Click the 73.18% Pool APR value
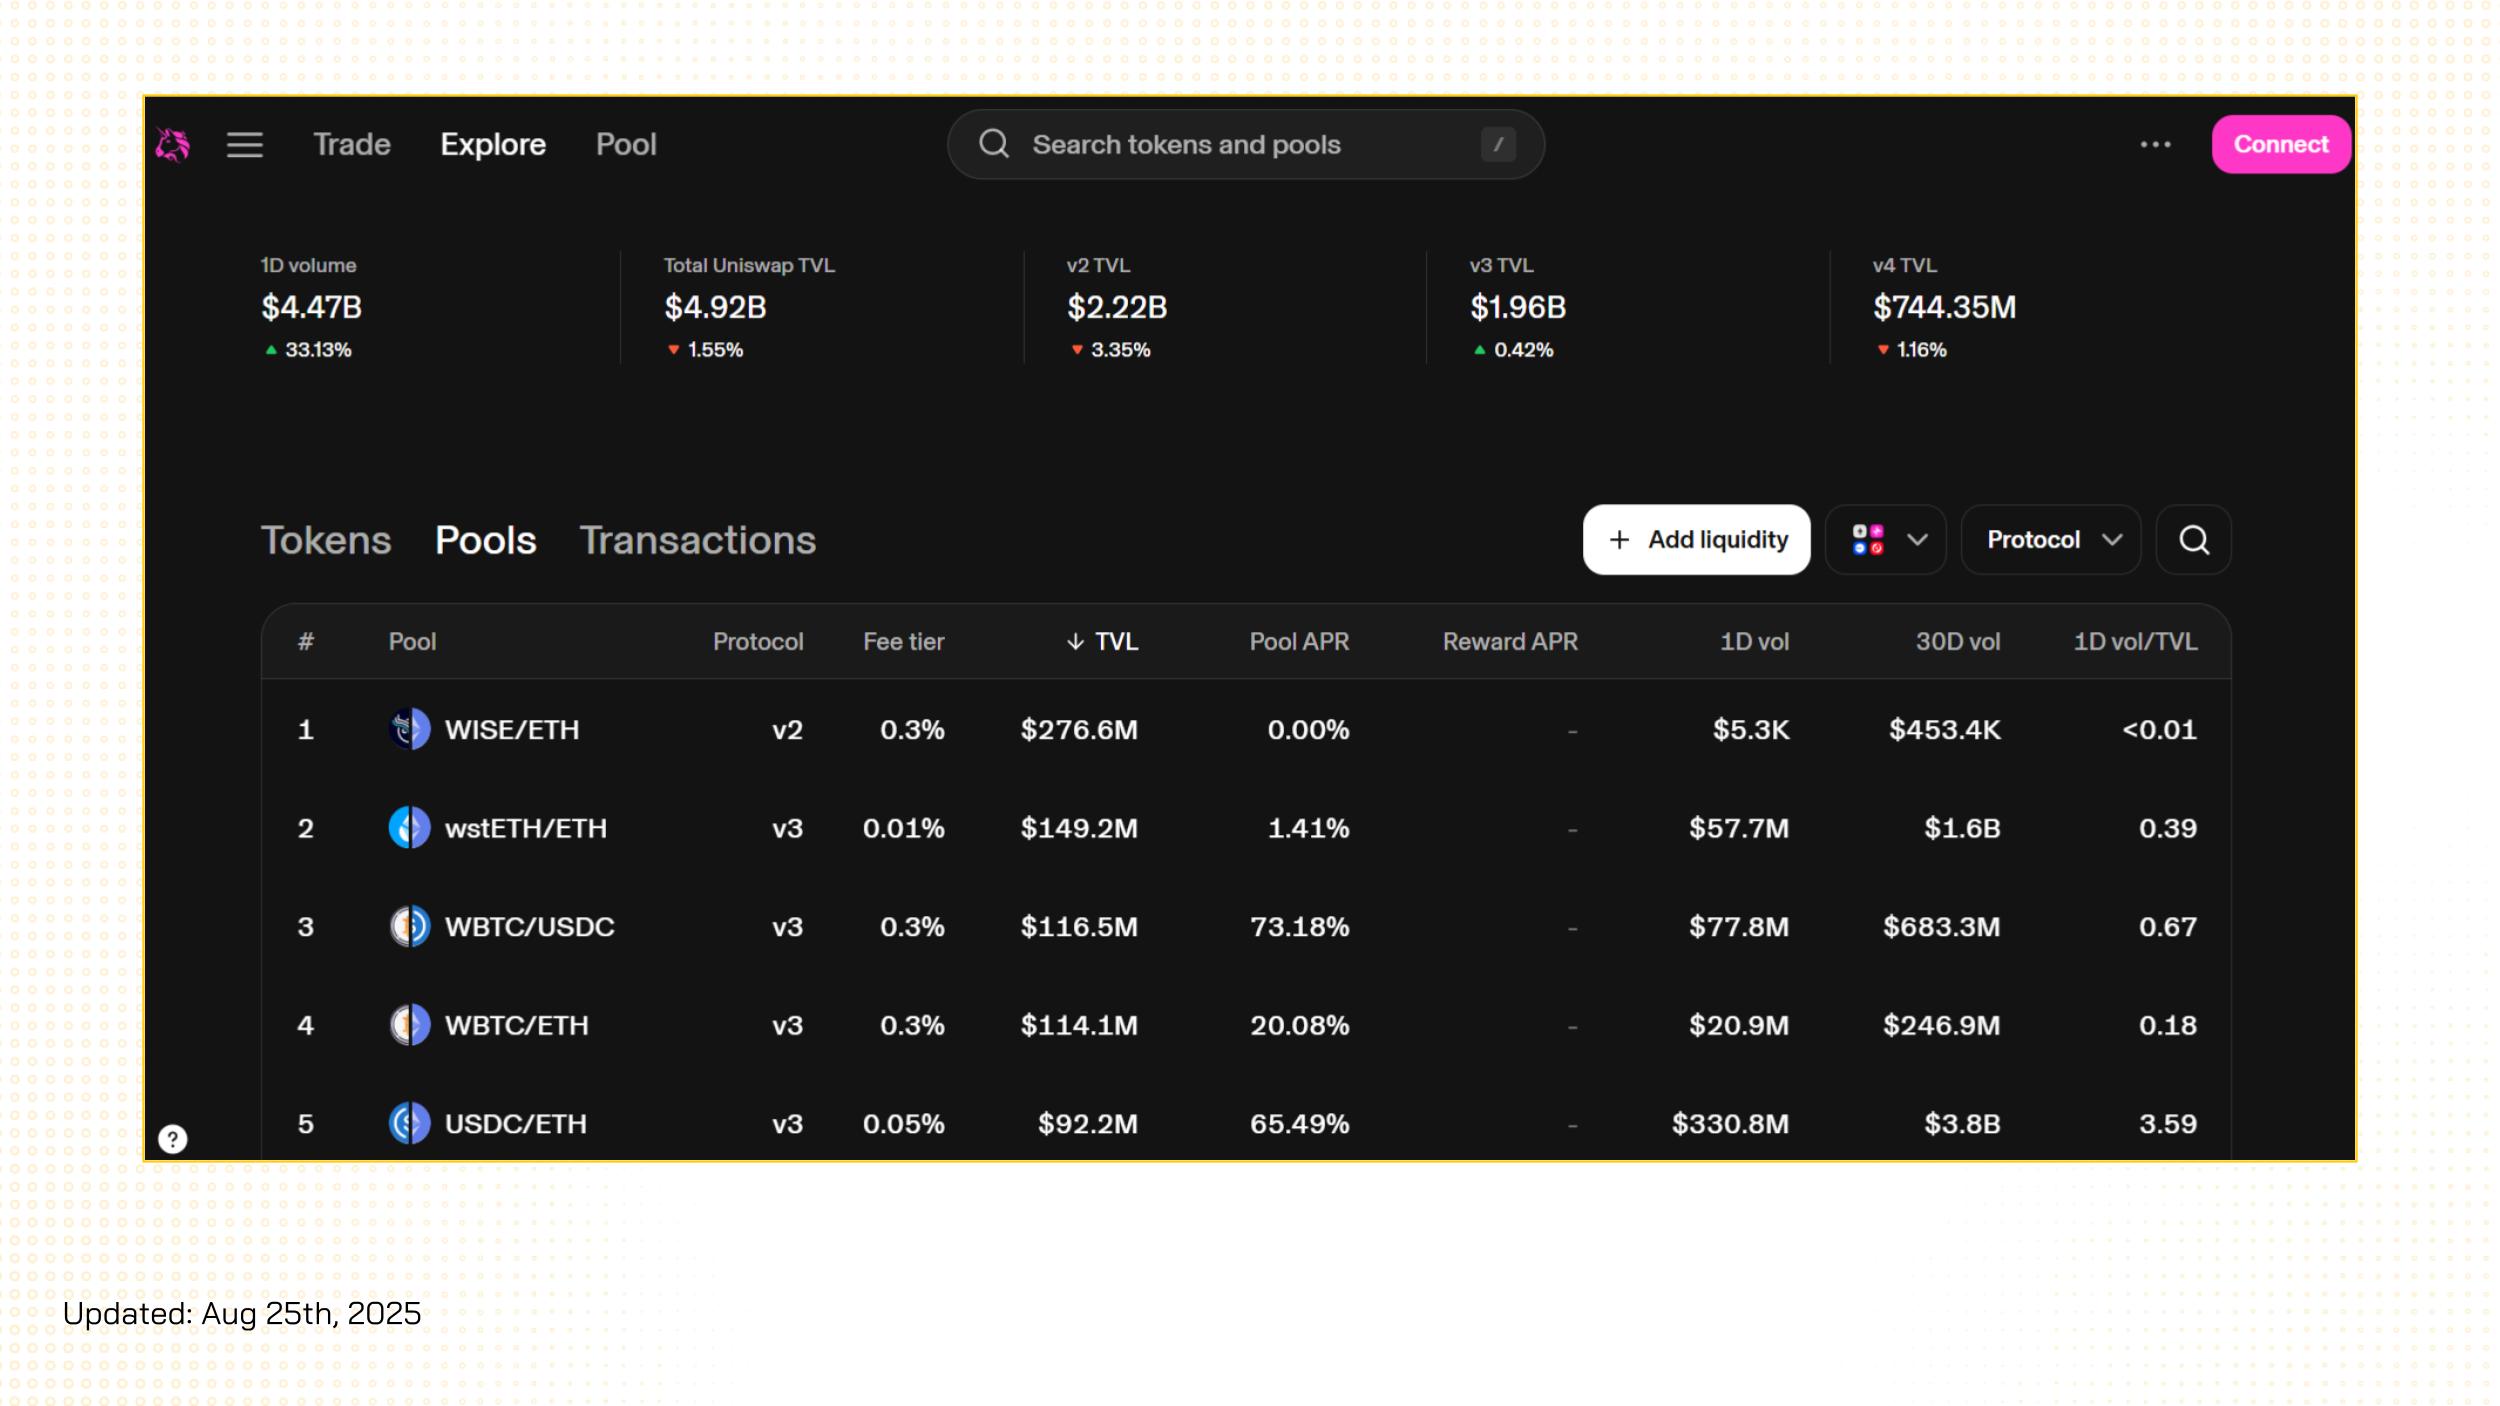 tap(1300, 927)
